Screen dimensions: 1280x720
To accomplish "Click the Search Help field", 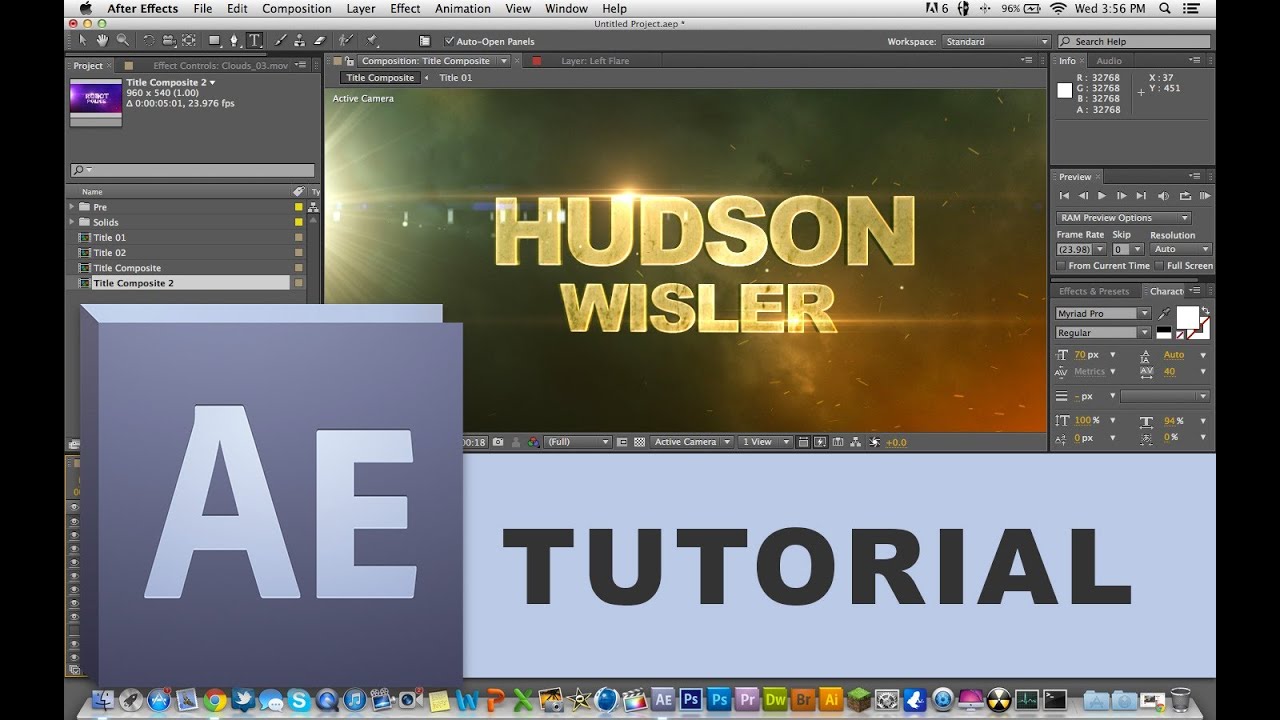I will pyautogui.click(x=1132, y=42).
